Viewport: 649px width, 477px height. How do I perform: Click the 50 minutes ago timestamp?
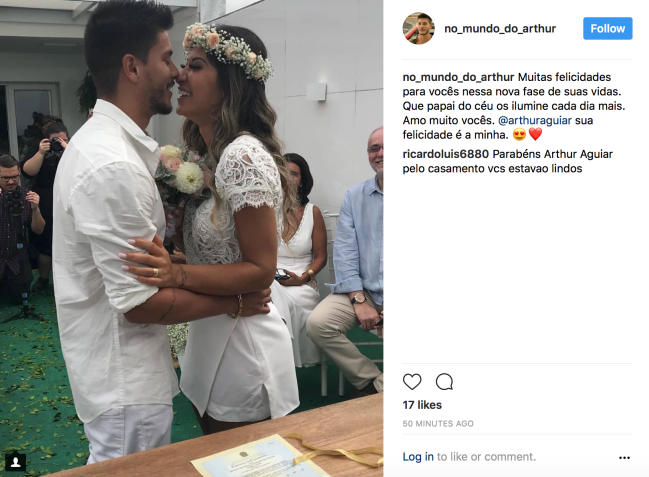pos(438,424)
